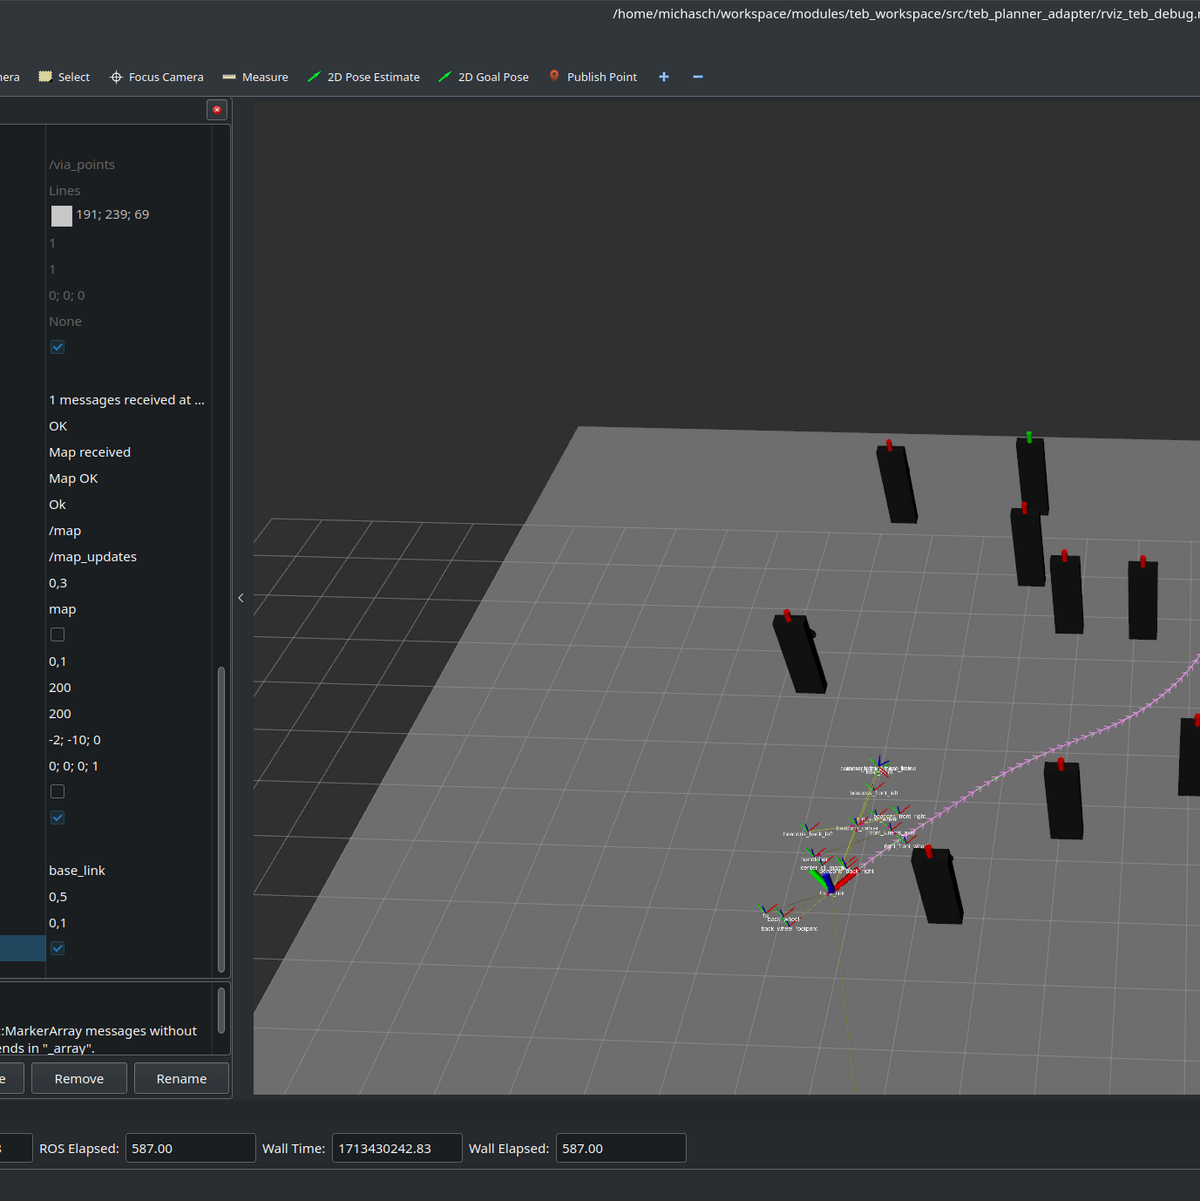
Task: Pick the Measure tool
Action: (x=255, y=77)
